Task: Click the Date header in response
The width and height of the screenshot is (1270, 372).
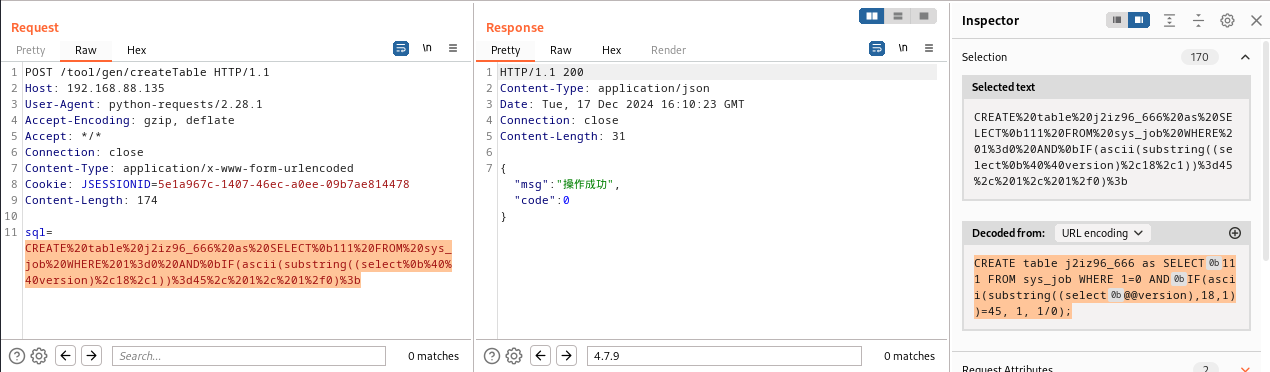Action: (622, 104)
